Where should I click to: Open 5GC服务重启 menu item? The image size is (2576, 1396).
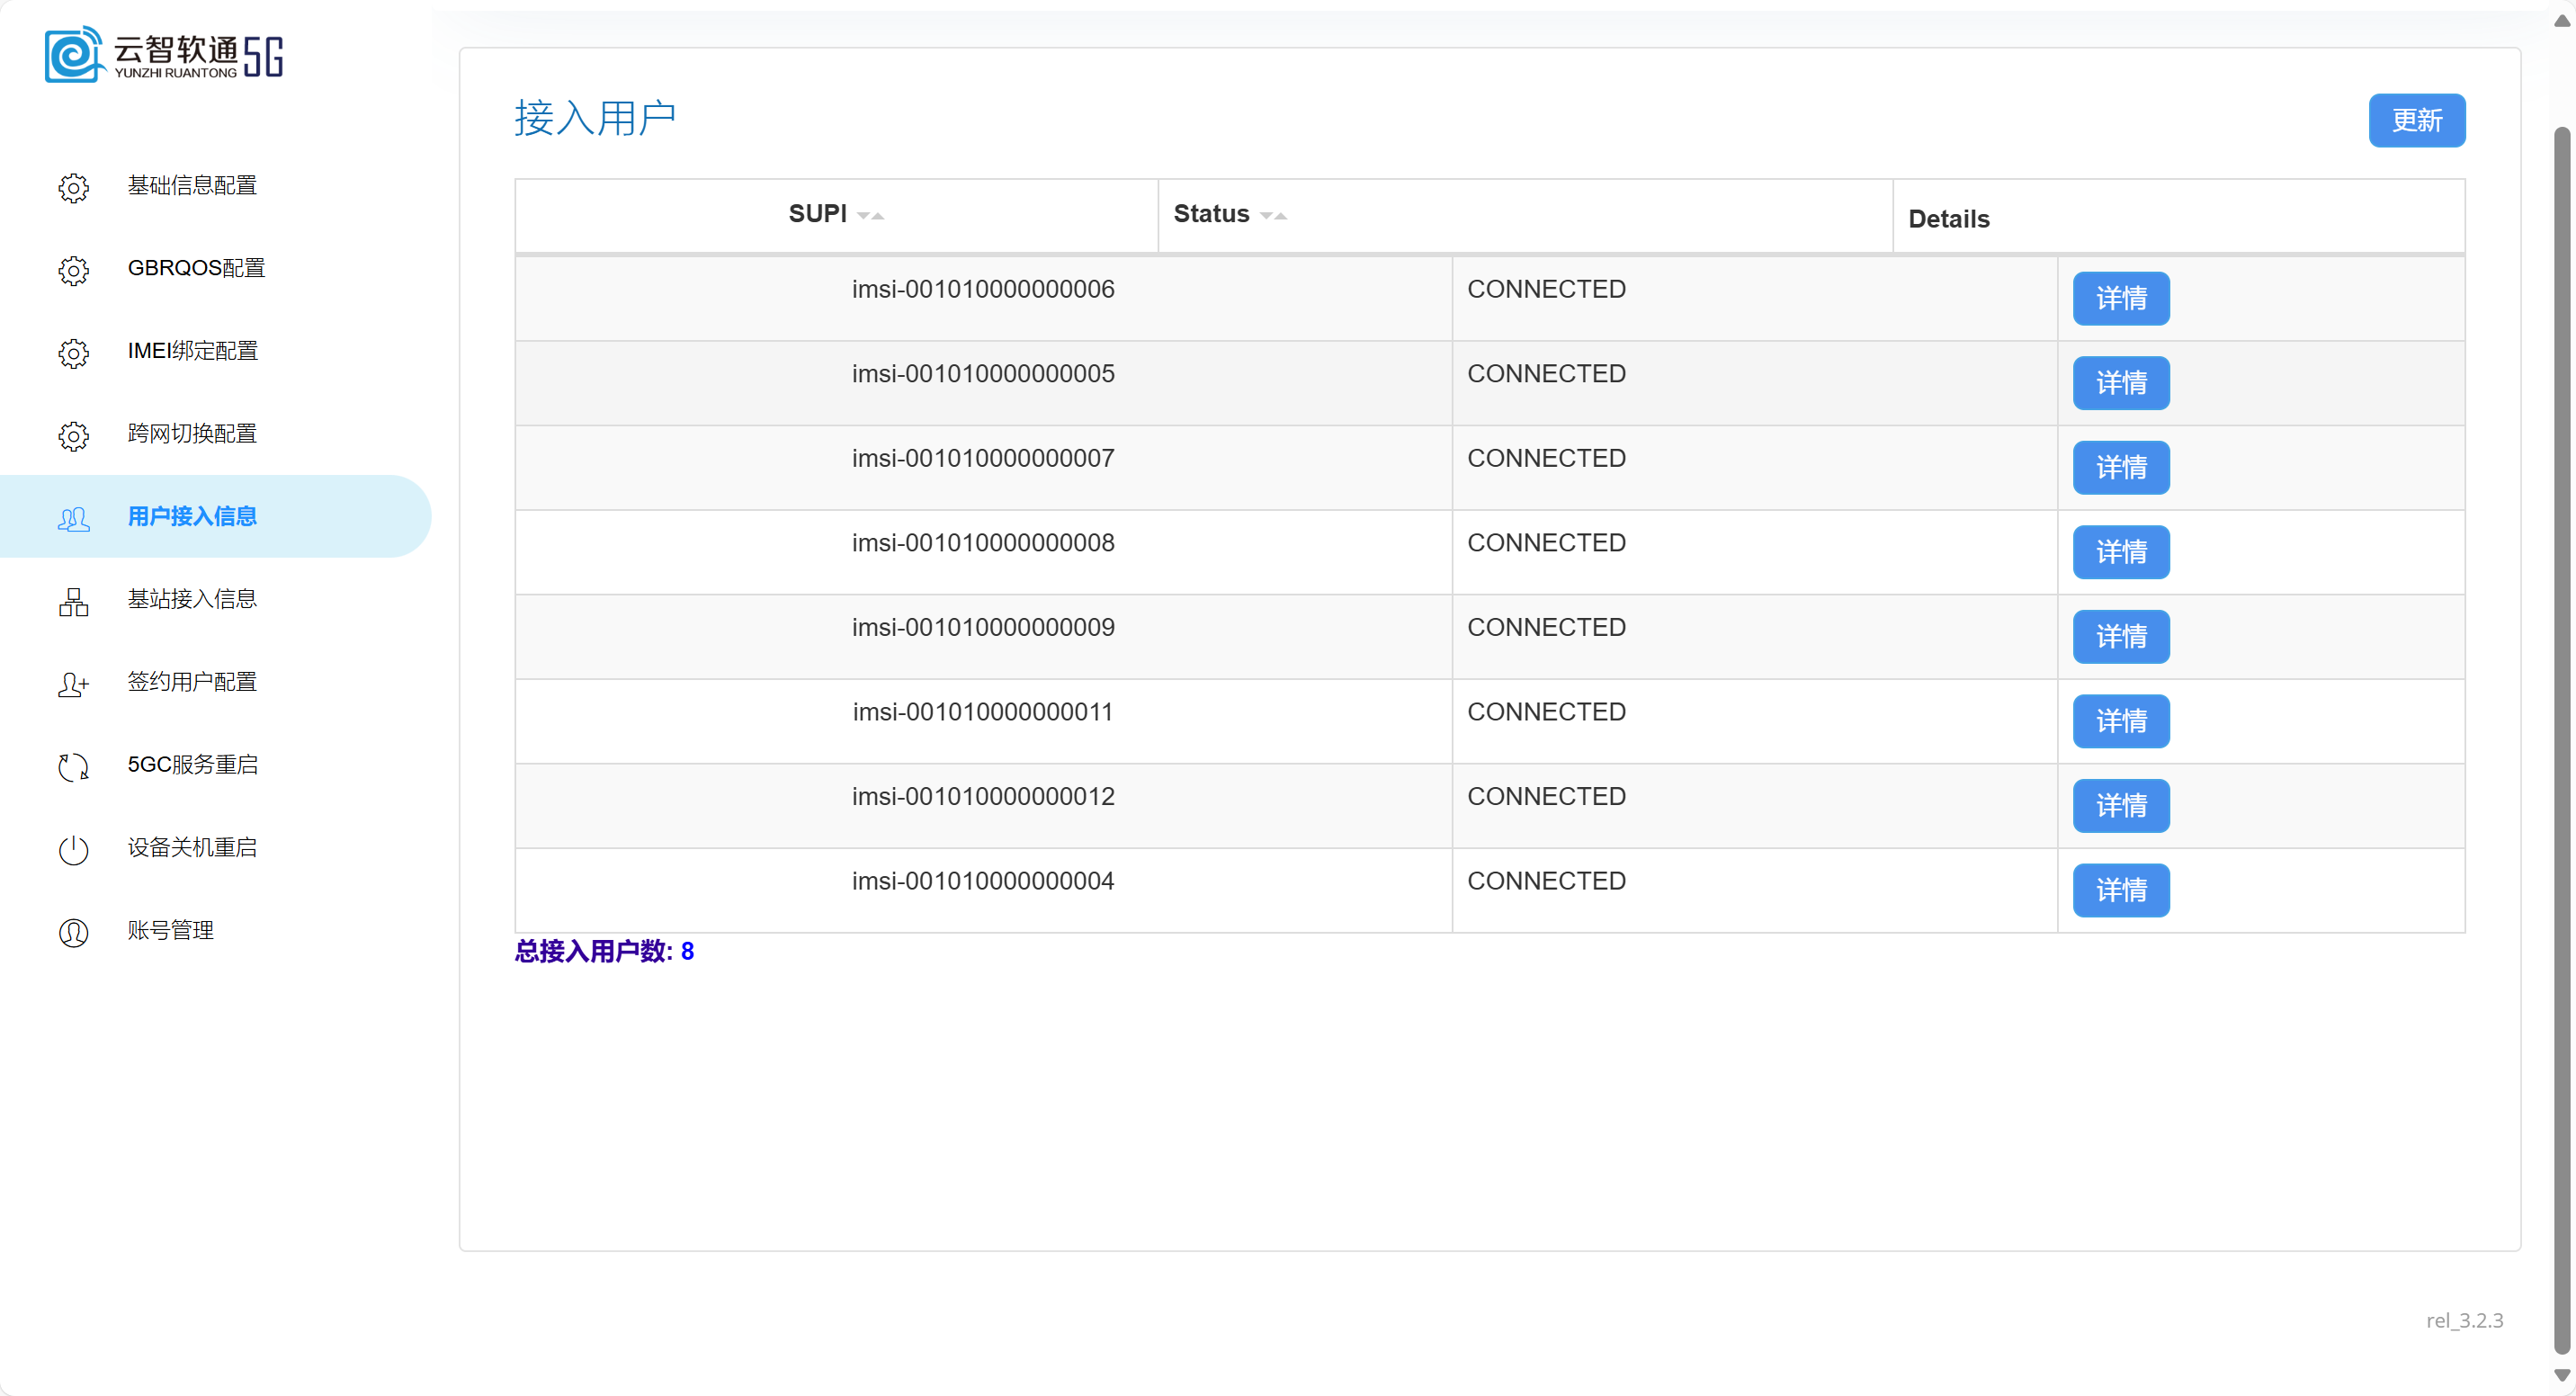215,765
